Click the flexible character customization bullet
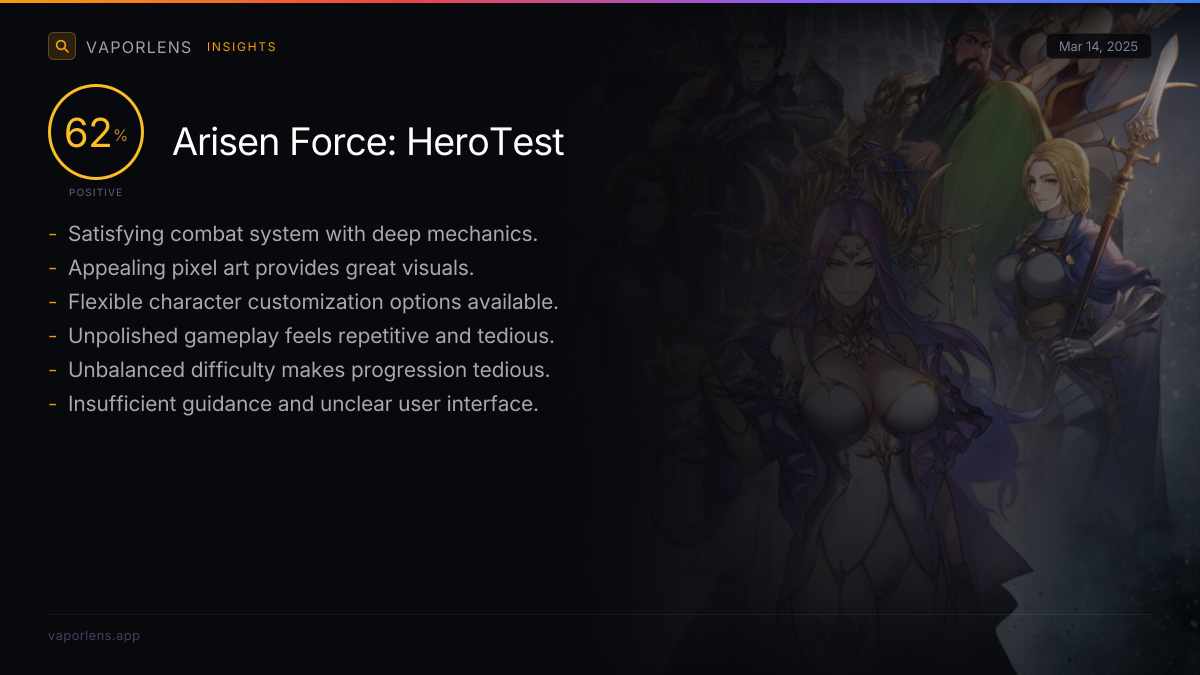The image size is (1200, 675). pos(313,302)
